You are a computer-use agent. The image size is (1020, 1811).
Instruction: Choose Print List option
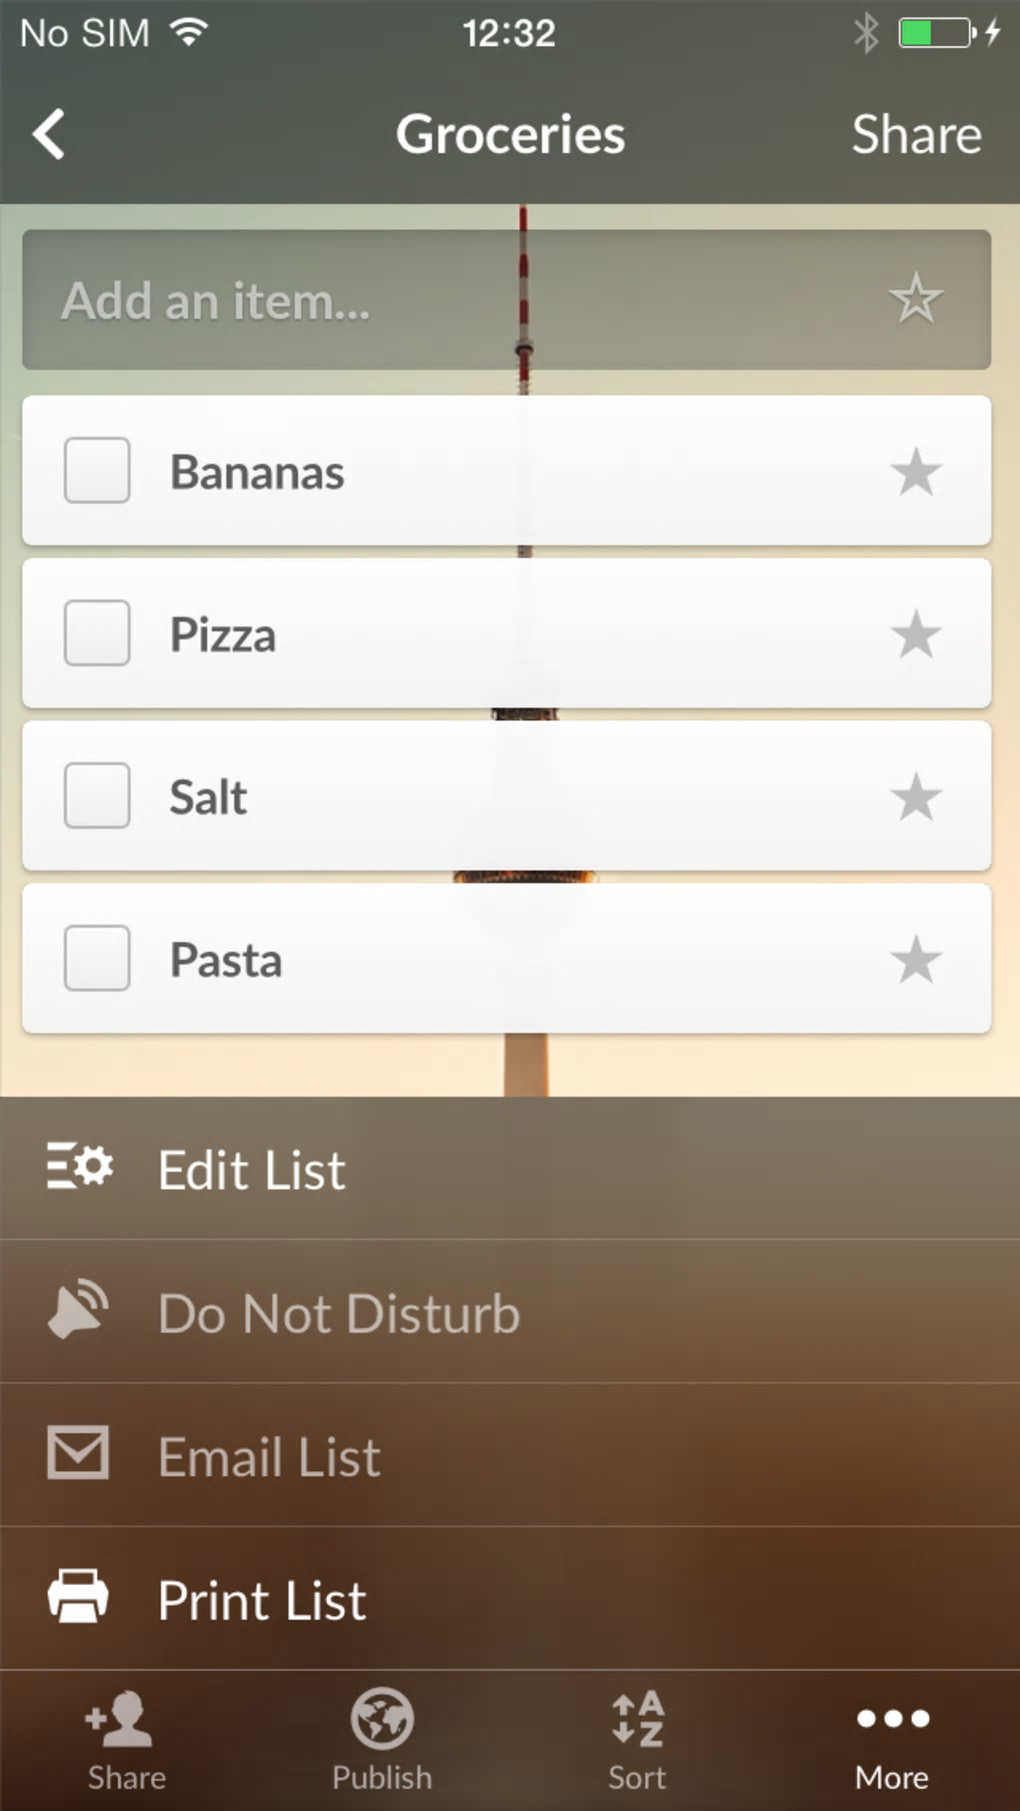[x=262, y=1600]
